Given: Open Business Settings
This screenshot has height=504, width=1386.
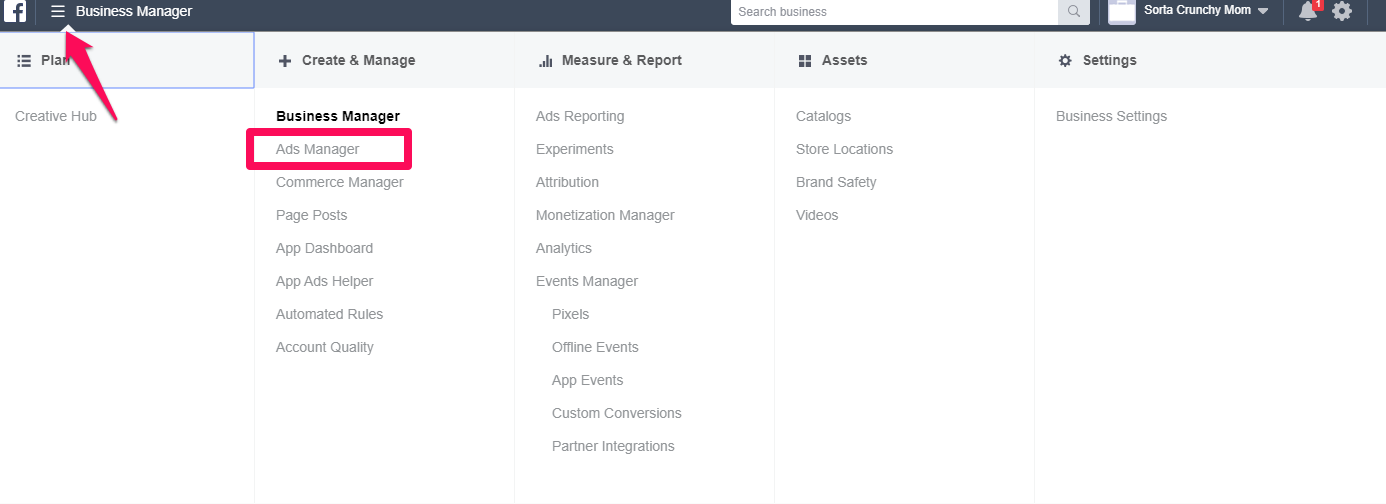Looking at the screenshot, I should point(1111,116).
